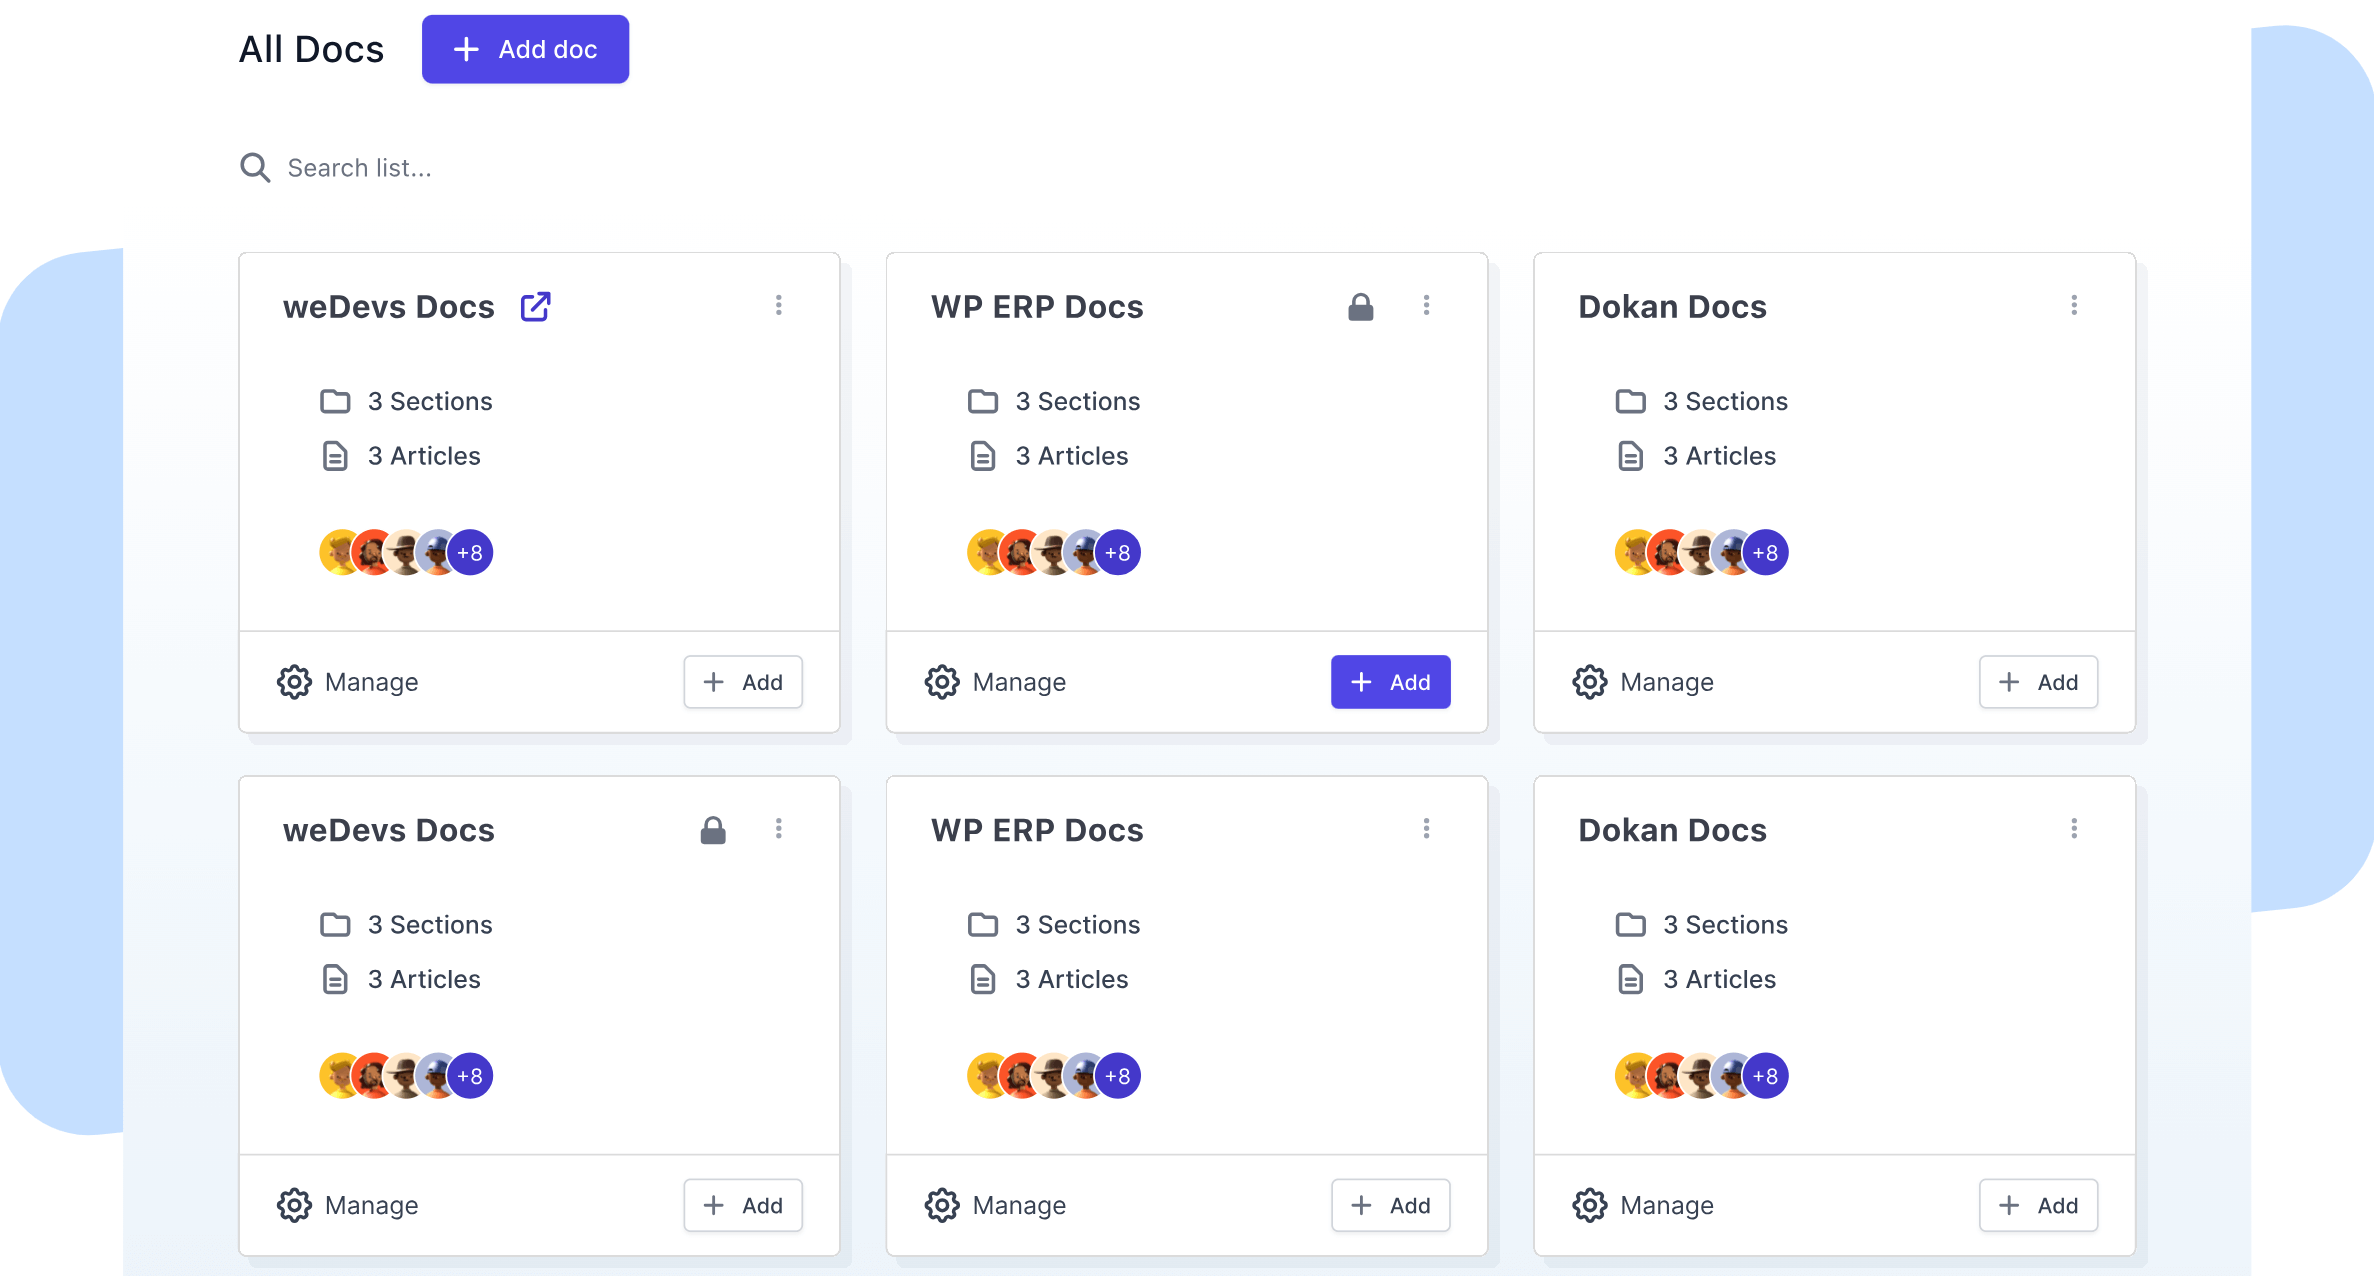Screen dimensions: 2374x1276
Task: Click folder icon next to Sections in top WP ERP card
Action: [983, 401]
